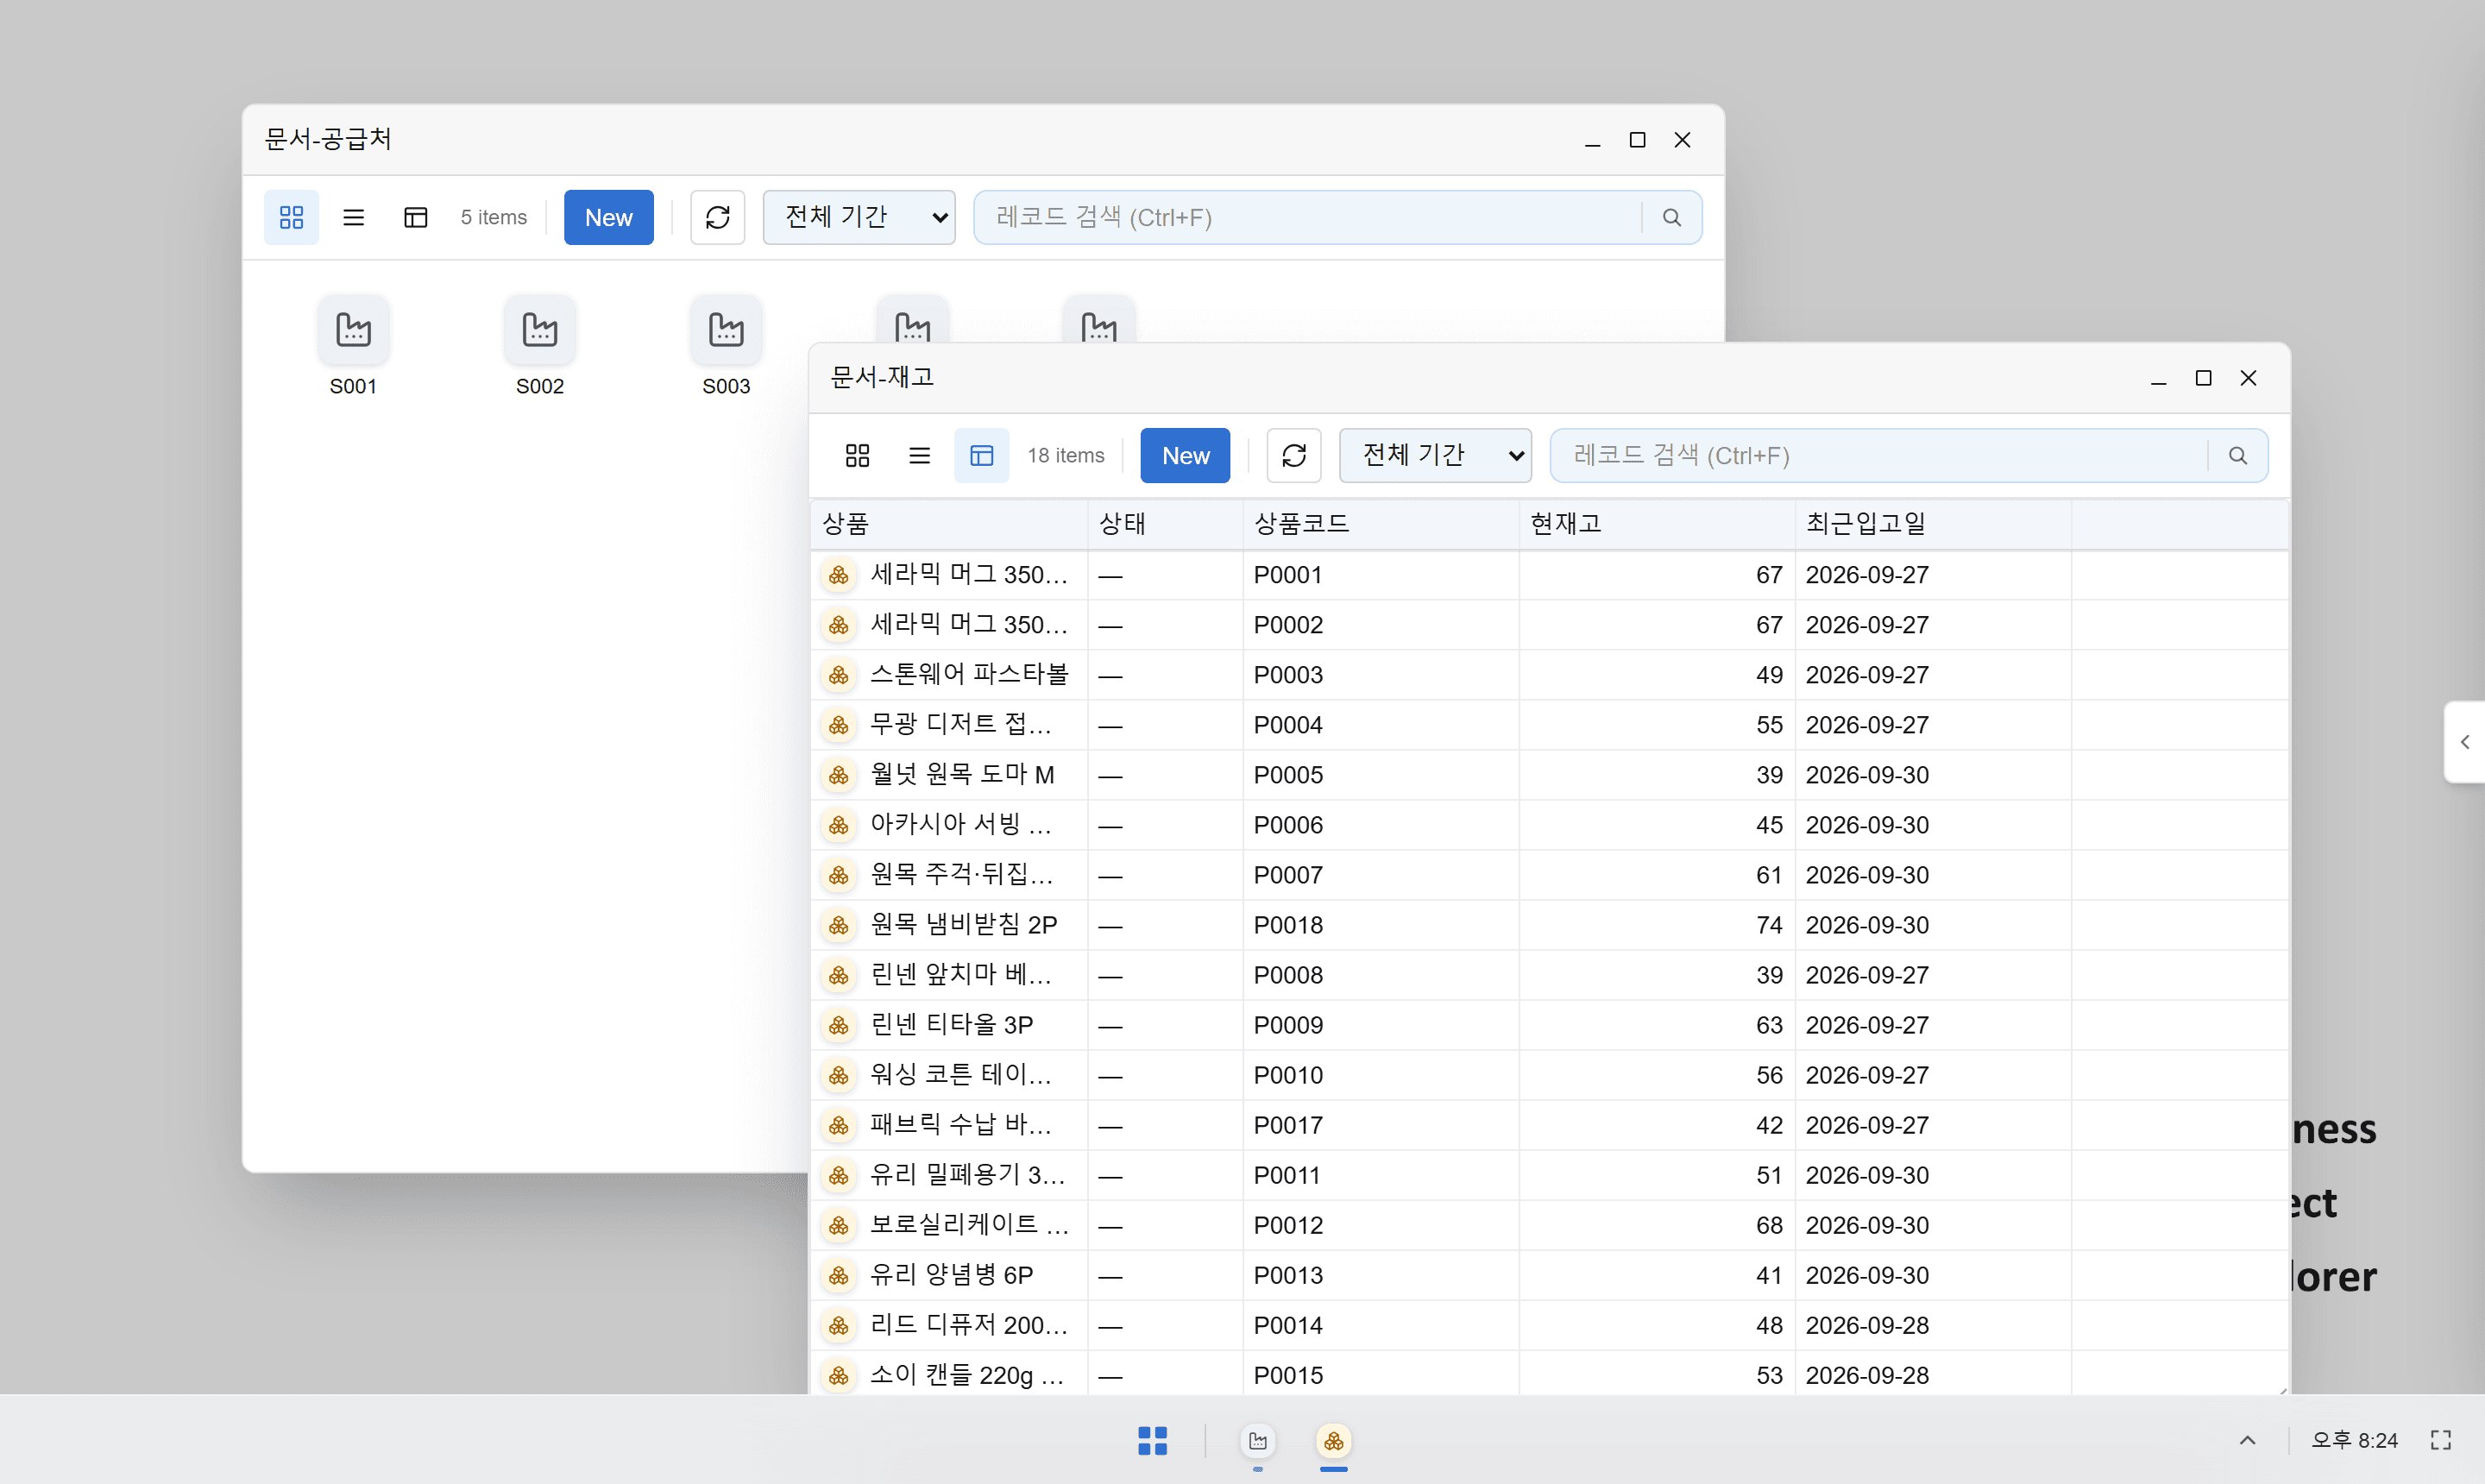Open supplier S002 icon
This screenshot has height=1484, width=2485.
coord(540,346)
